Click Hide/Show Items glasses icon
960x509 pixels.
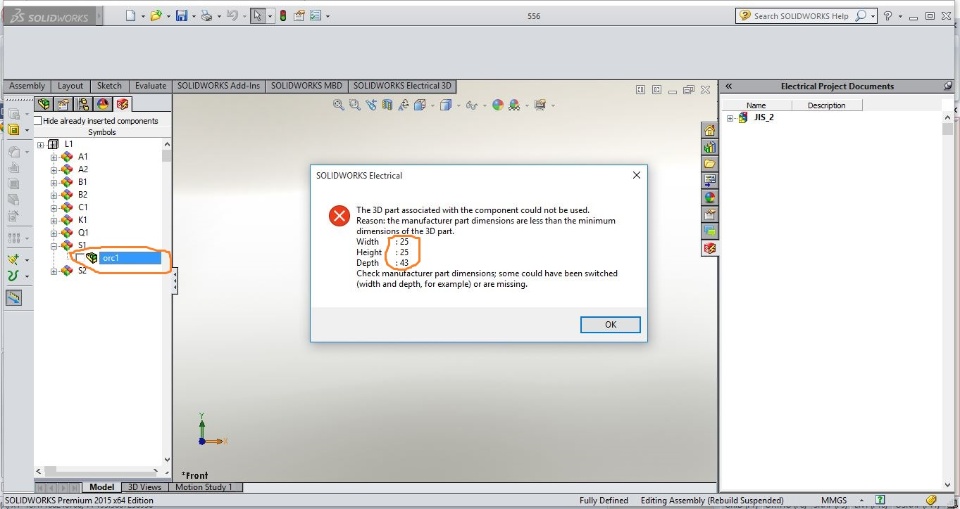(x=471, y=105)
